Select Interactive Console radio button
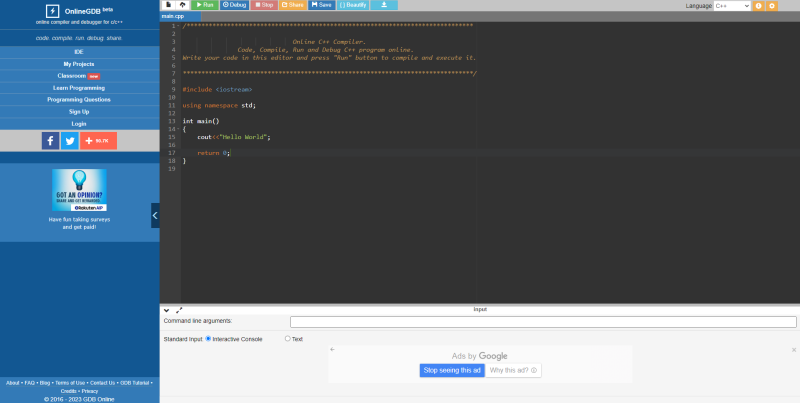800x403 pixels. coord(208,339)
